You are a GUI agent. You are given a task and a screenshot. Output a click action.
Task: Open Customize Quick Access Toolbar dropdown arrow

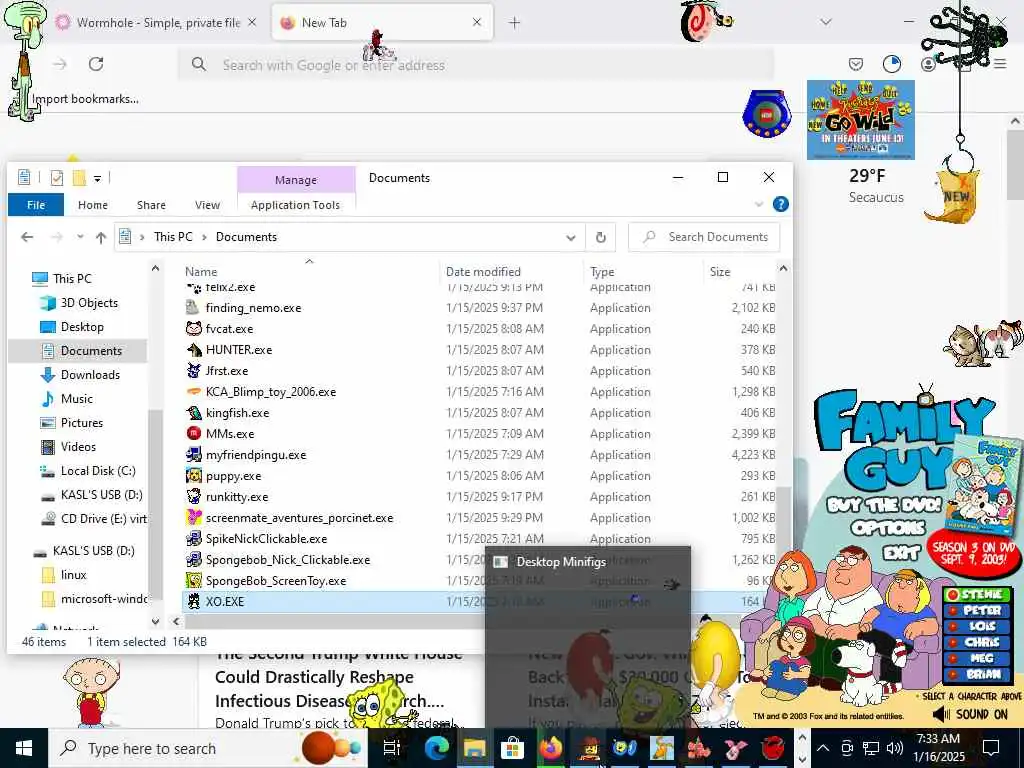pyautogui.click(x=97, y=178)
